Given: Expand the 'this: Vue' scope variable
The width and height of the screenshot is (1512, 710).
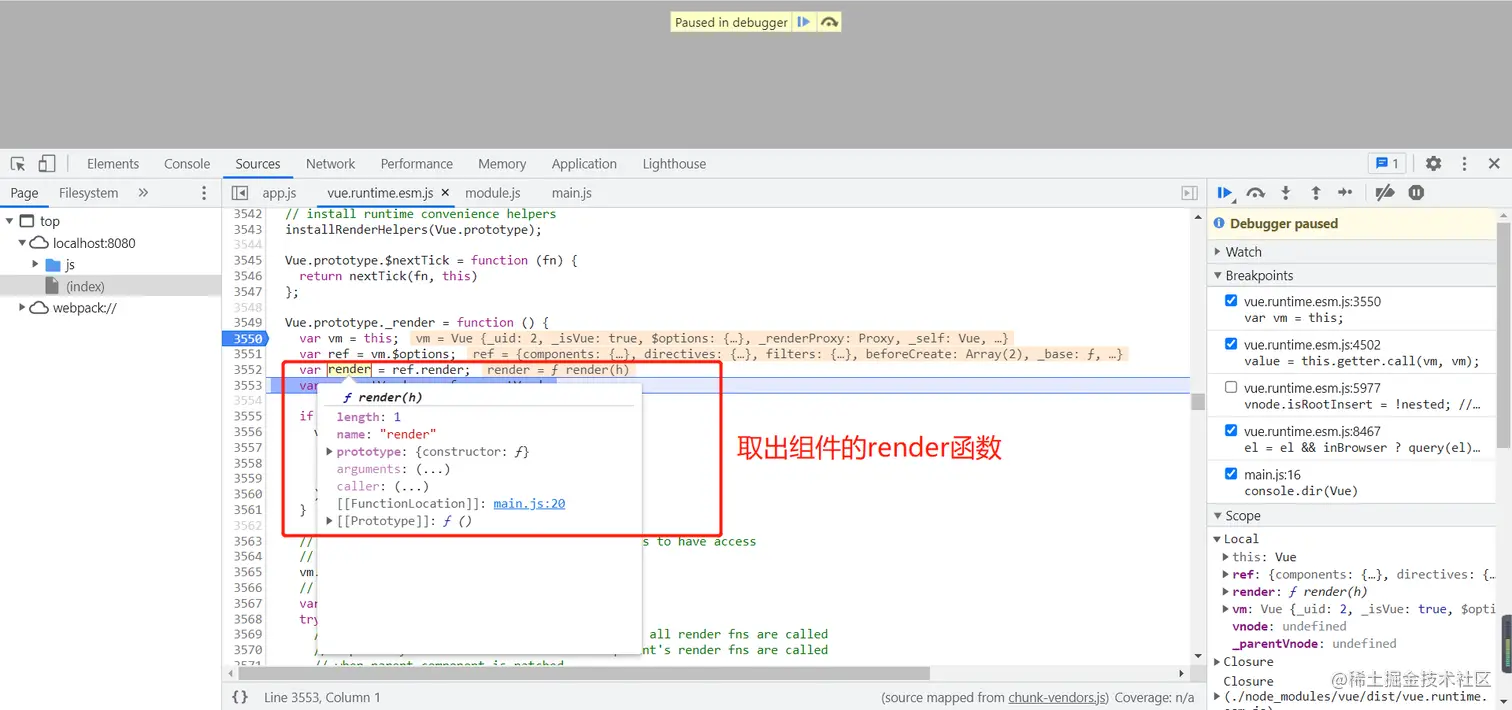Looking at the screenshot, I should [1226, 557].
